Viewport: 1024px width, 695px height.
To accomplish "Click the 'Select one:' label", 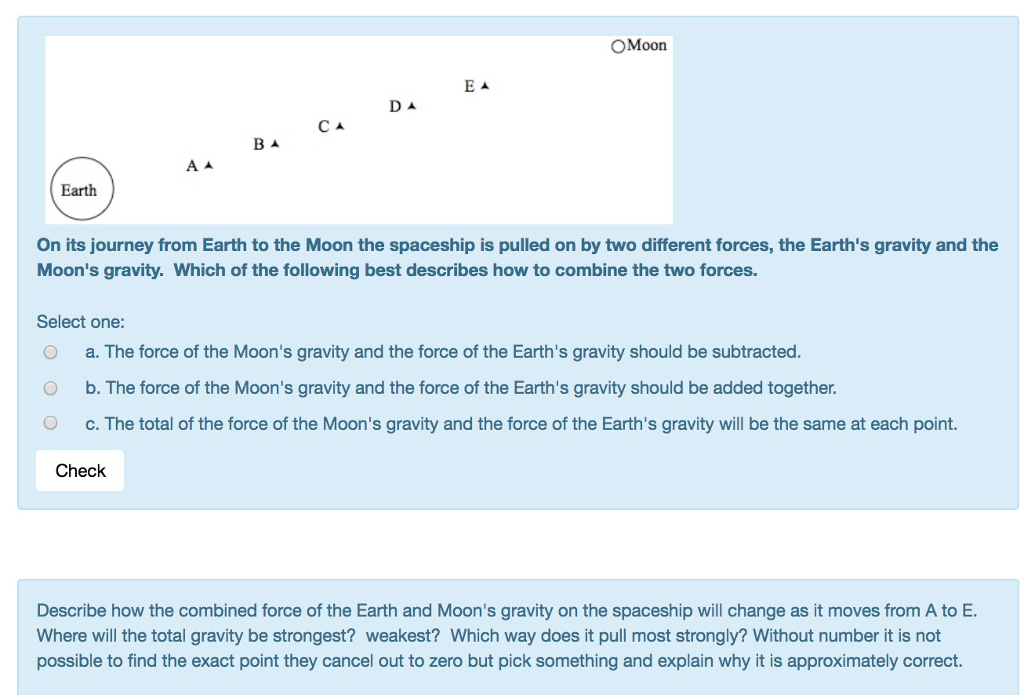I will click(80, 322).
